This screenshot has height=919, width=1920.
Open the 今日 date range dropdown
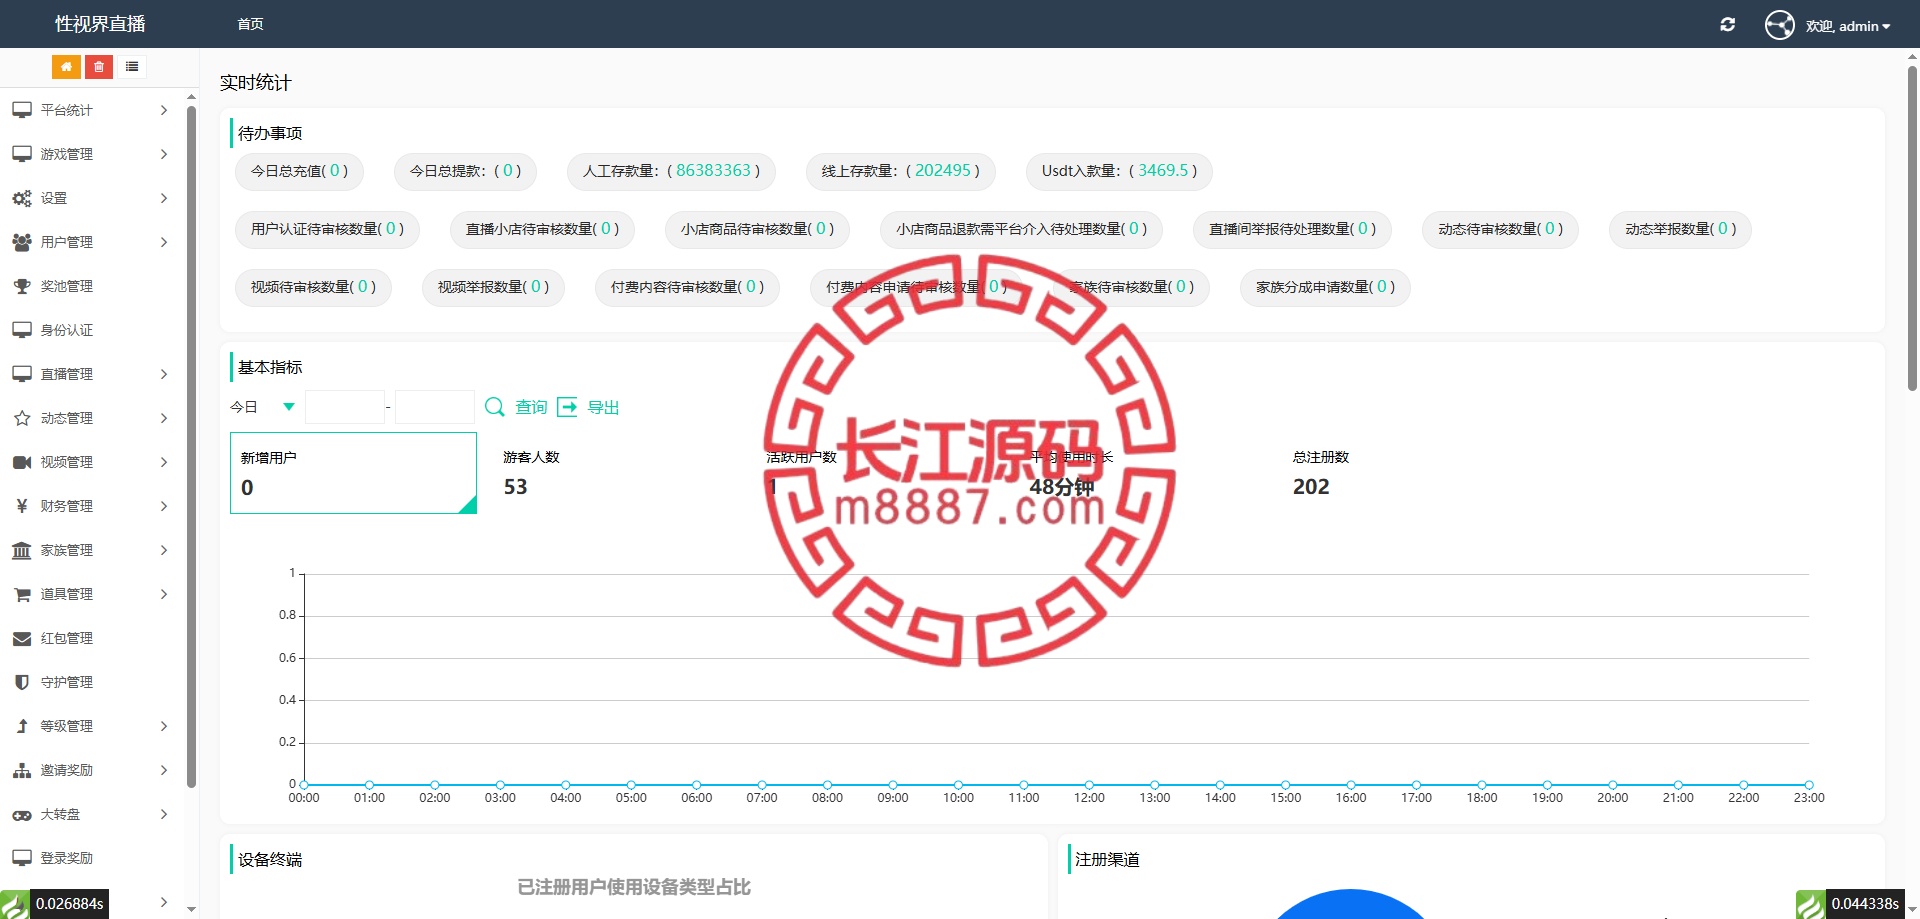(264, 407)
